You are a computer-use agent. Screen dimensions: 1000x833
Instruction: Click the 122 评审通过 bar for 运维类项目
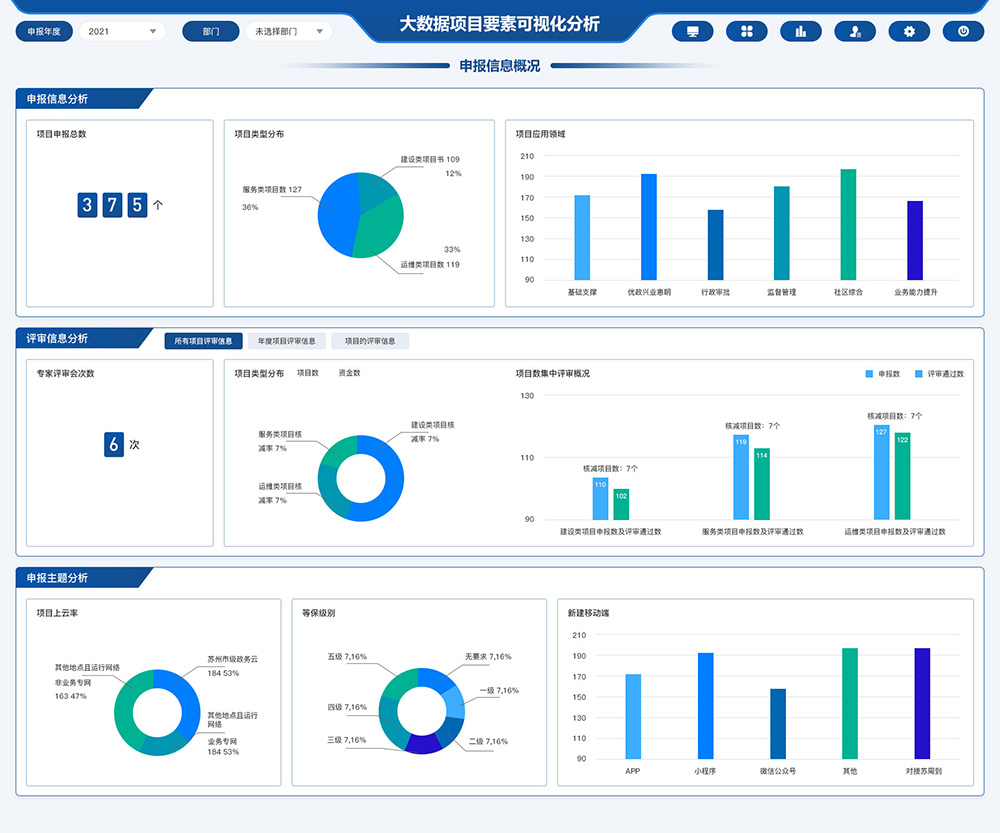pyautogui.click(x=902, y=476)
